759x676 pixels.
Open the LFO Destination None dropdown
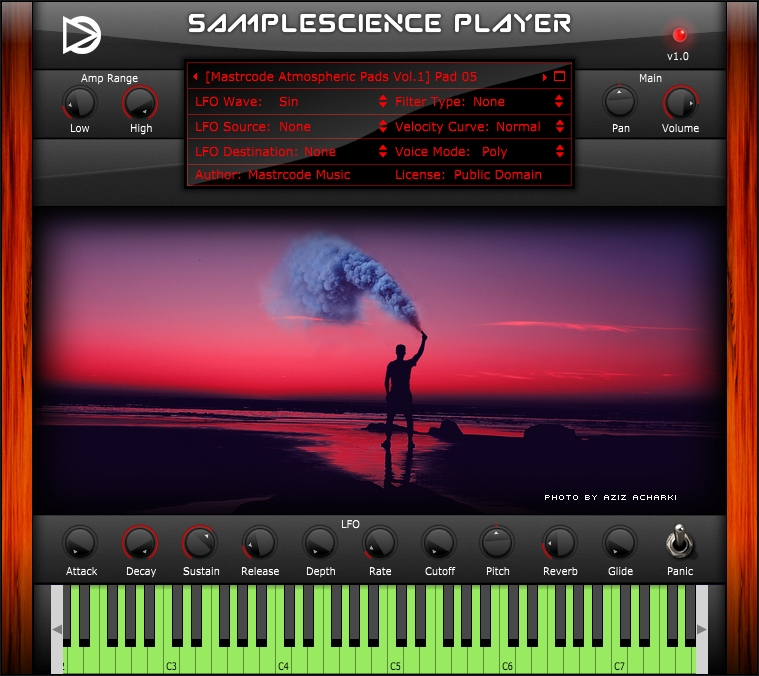pyautogui.click(x=319, y=151)
